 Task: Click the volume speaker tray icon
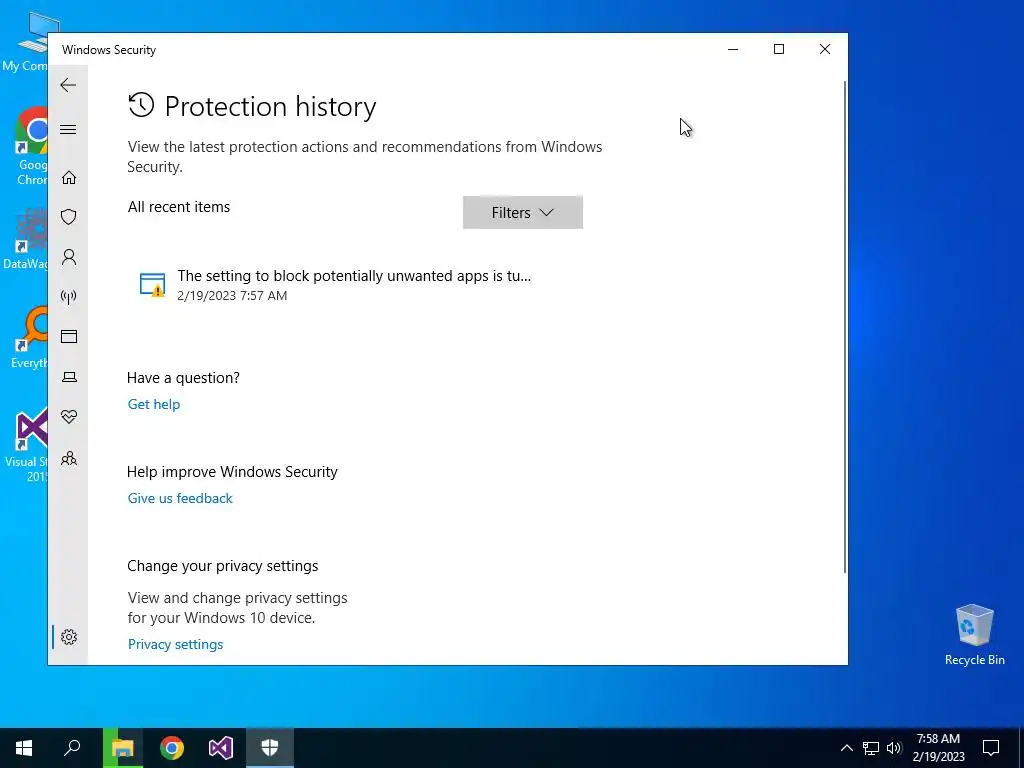pyautogui.click(x=894, y=748)
